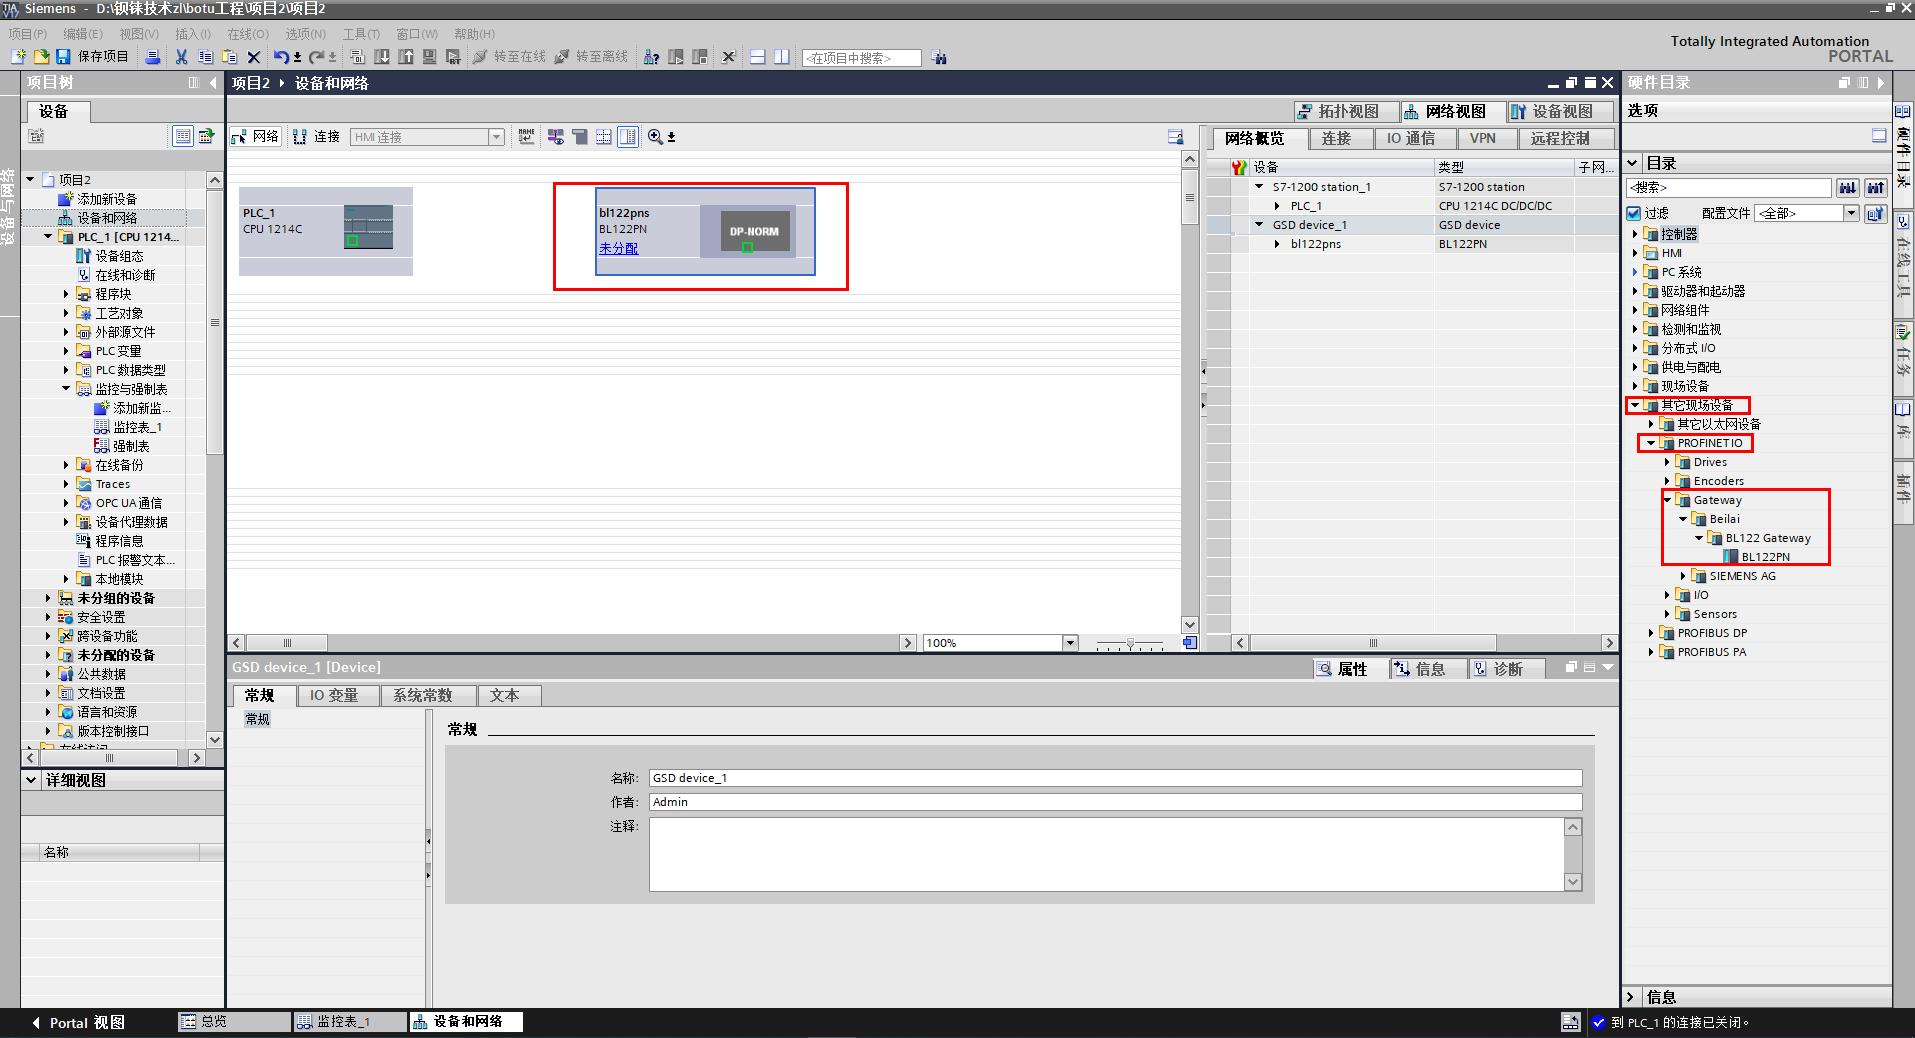Viewport: 1915px width, 1038px height.
Task: Click the 网络 networking mode button
Action: click(256, 137)
